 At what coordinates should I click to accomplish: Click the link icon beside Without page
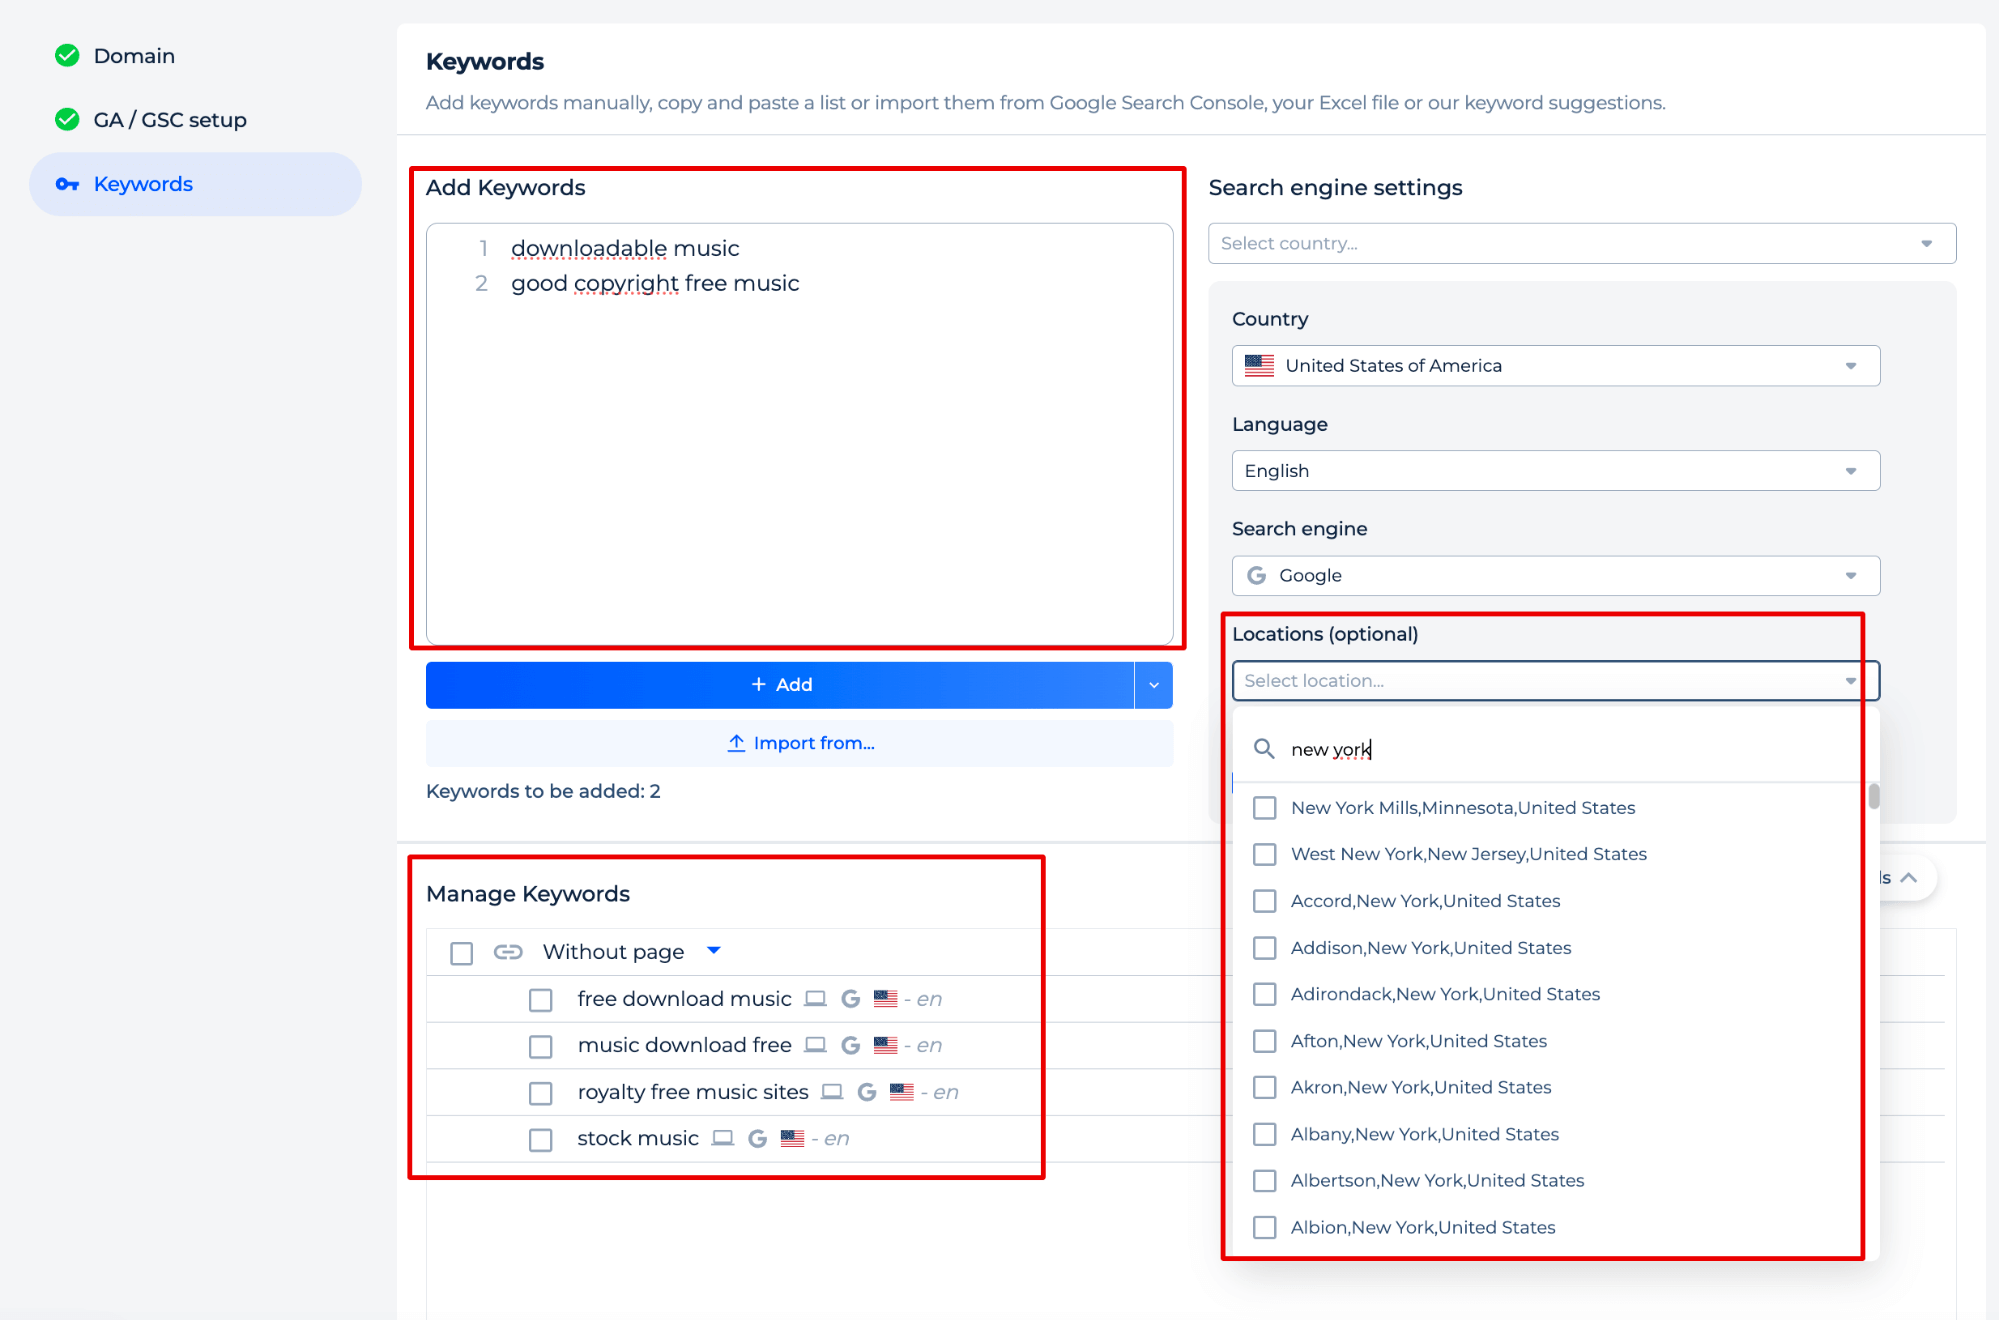[508, 952]
